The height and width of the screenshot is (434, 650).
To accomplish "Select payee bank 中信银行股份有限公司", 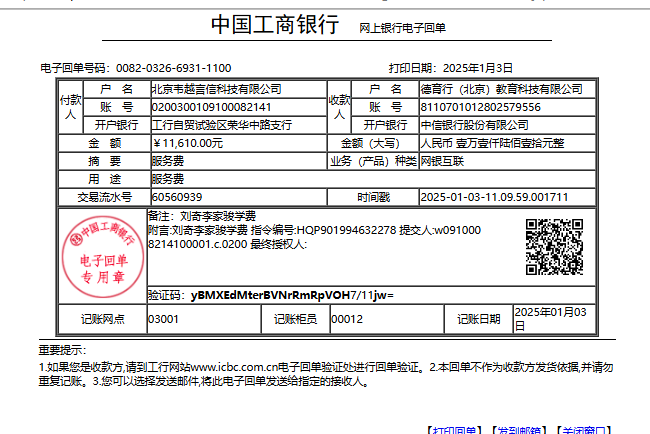I will click(x=475, y=125).
